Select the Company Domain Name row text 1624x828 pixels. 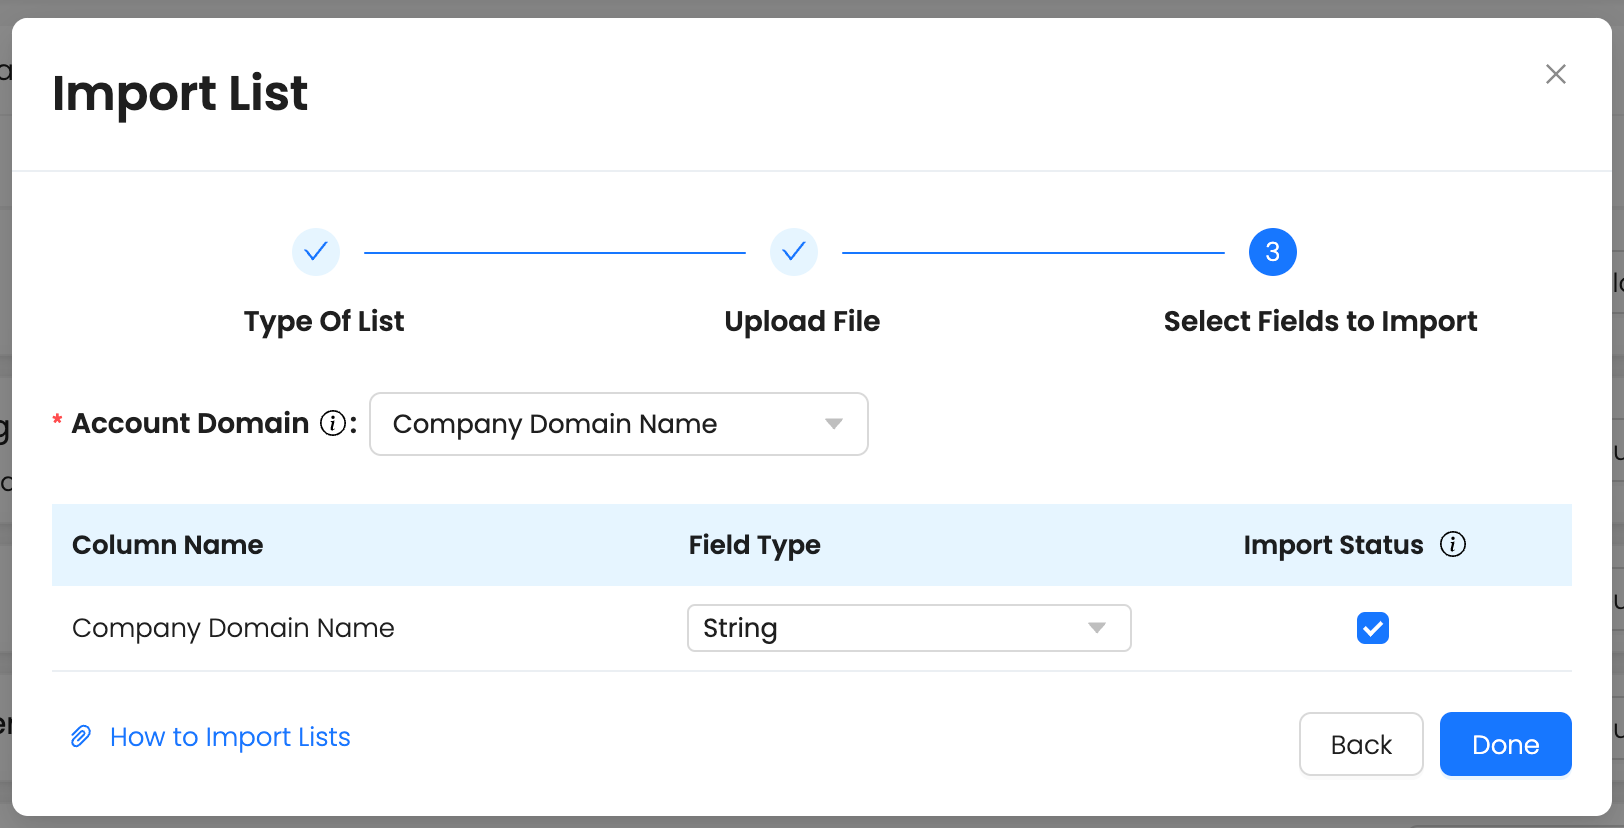233,628
